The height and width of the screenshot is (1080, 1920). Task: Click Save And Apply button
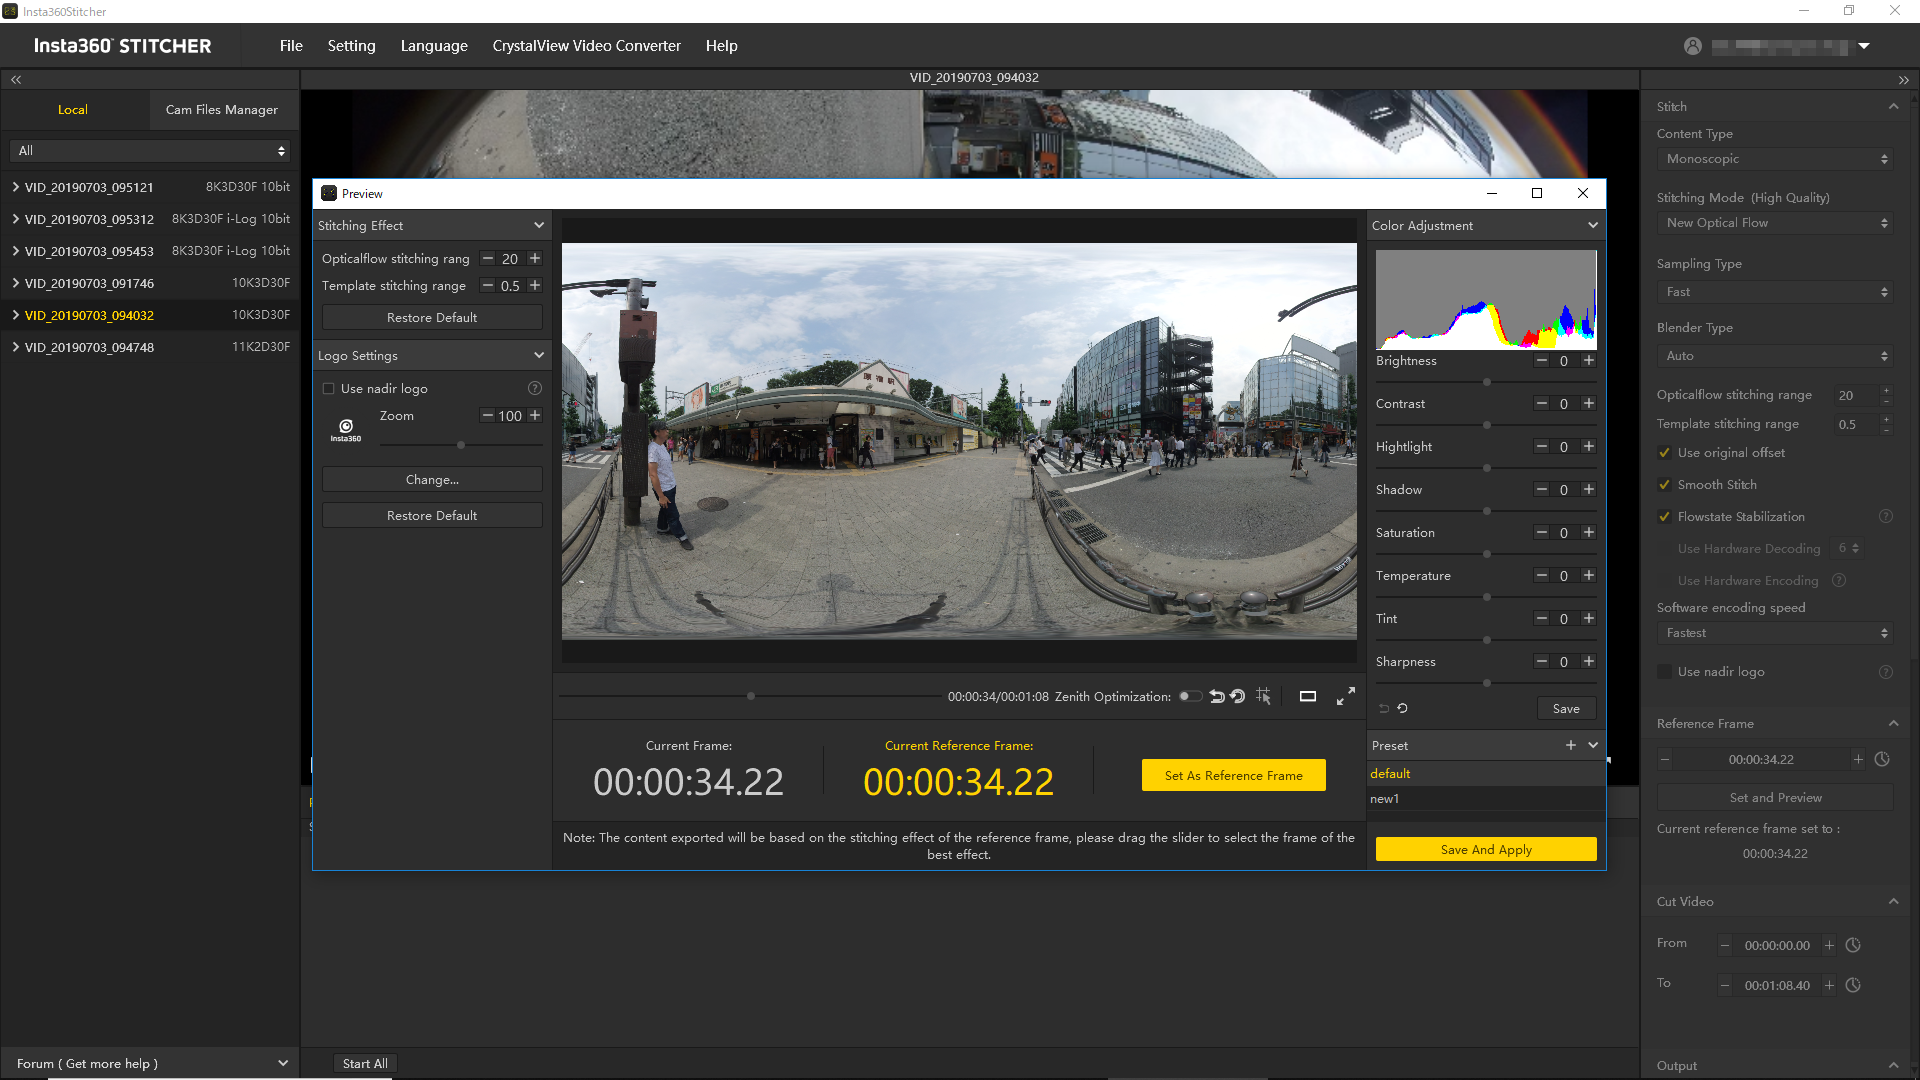[1485, 850]
